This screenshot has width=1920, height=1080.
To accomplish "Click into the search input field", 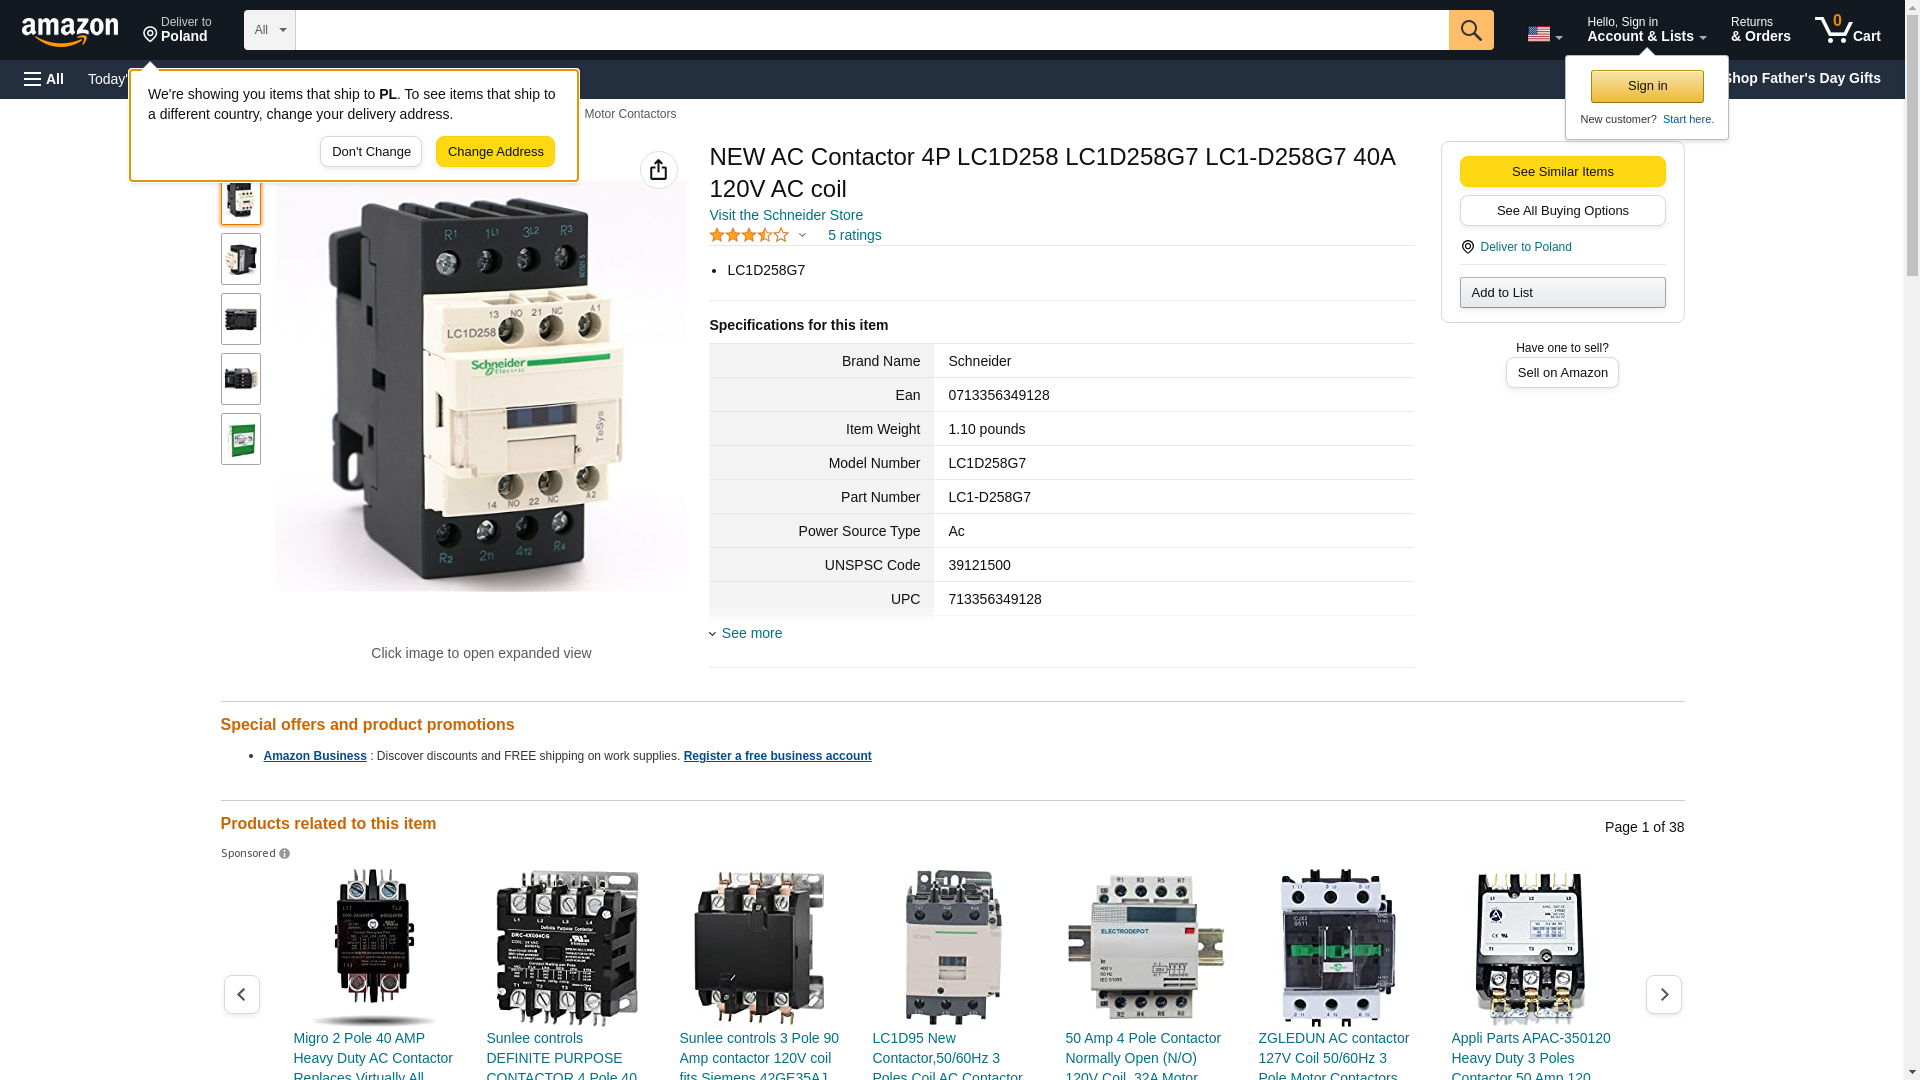I will tap(870, 30).
